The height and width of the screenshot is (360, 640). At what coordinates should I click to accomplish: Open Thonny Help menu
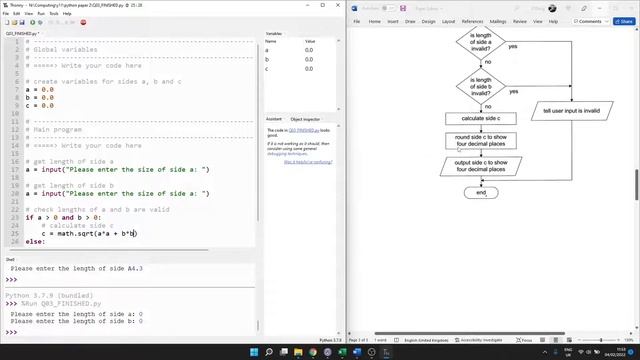click(67, 13)
